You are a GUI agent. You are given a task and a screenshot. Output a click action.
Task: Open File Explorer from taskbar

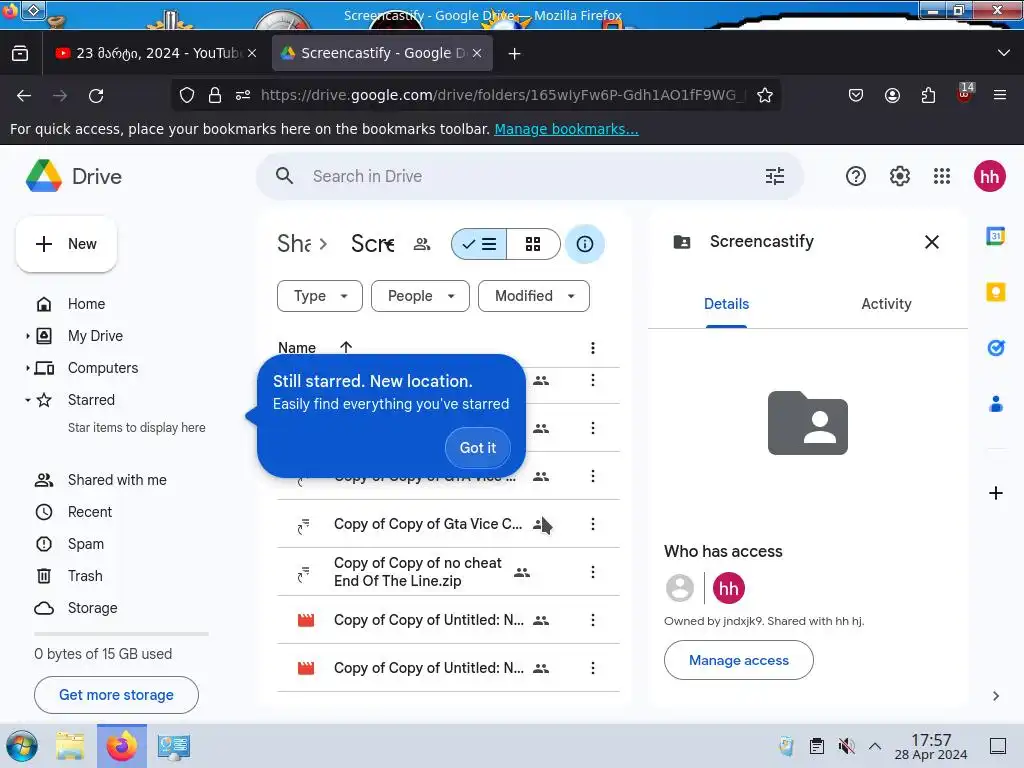point(70,746)
